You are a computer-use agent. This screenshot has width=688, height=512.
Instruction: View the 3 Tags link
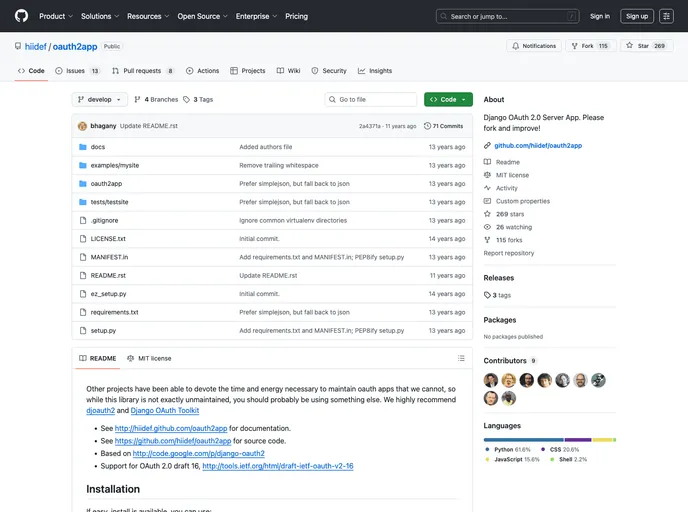[198, 100]
